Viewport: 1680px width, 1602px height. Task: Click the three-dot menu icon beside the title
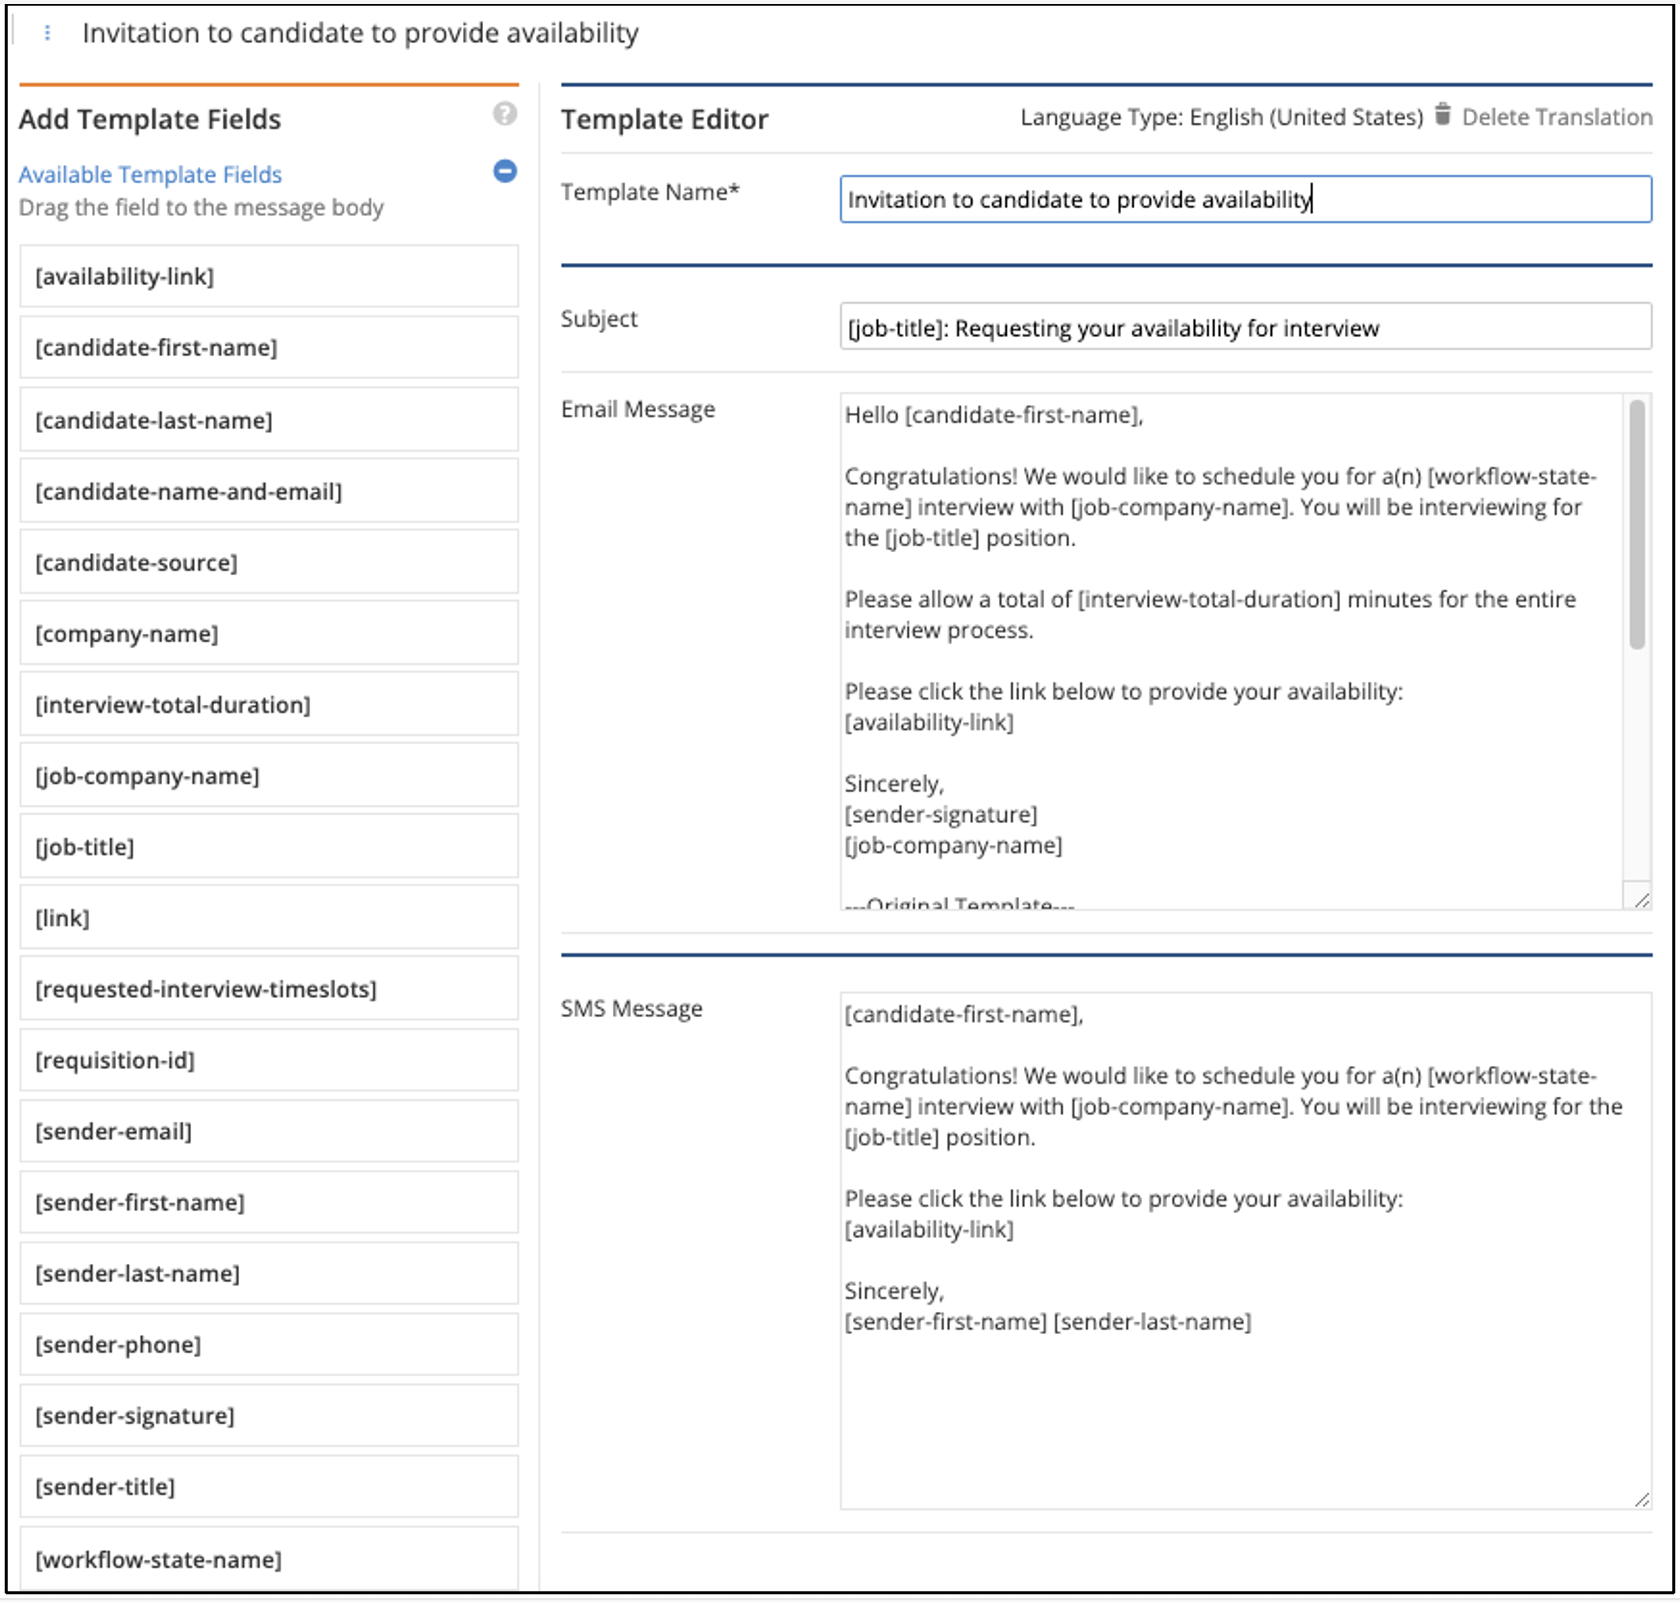[47, 33]
